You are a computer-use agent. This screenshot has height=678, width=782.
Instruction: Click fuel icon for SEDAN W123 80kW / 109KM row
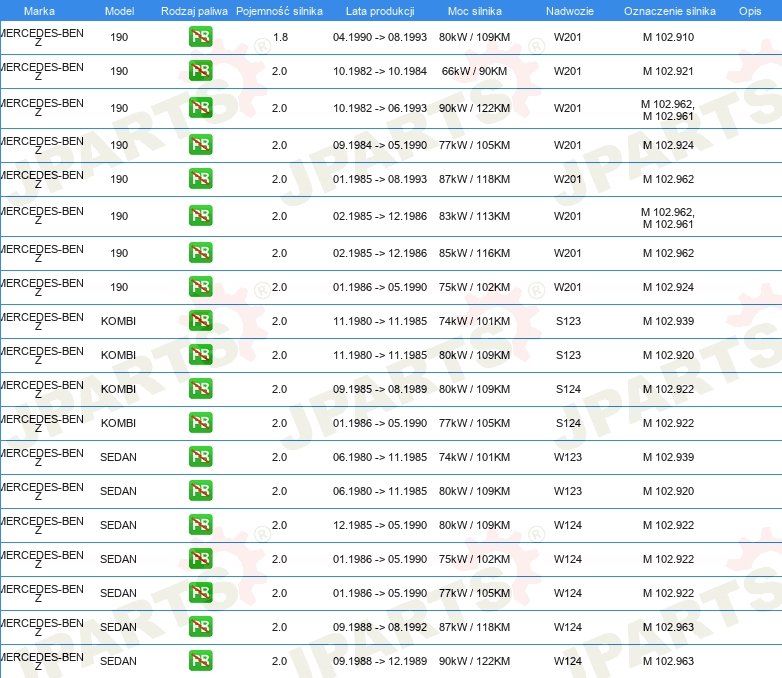tap(200, 490)
